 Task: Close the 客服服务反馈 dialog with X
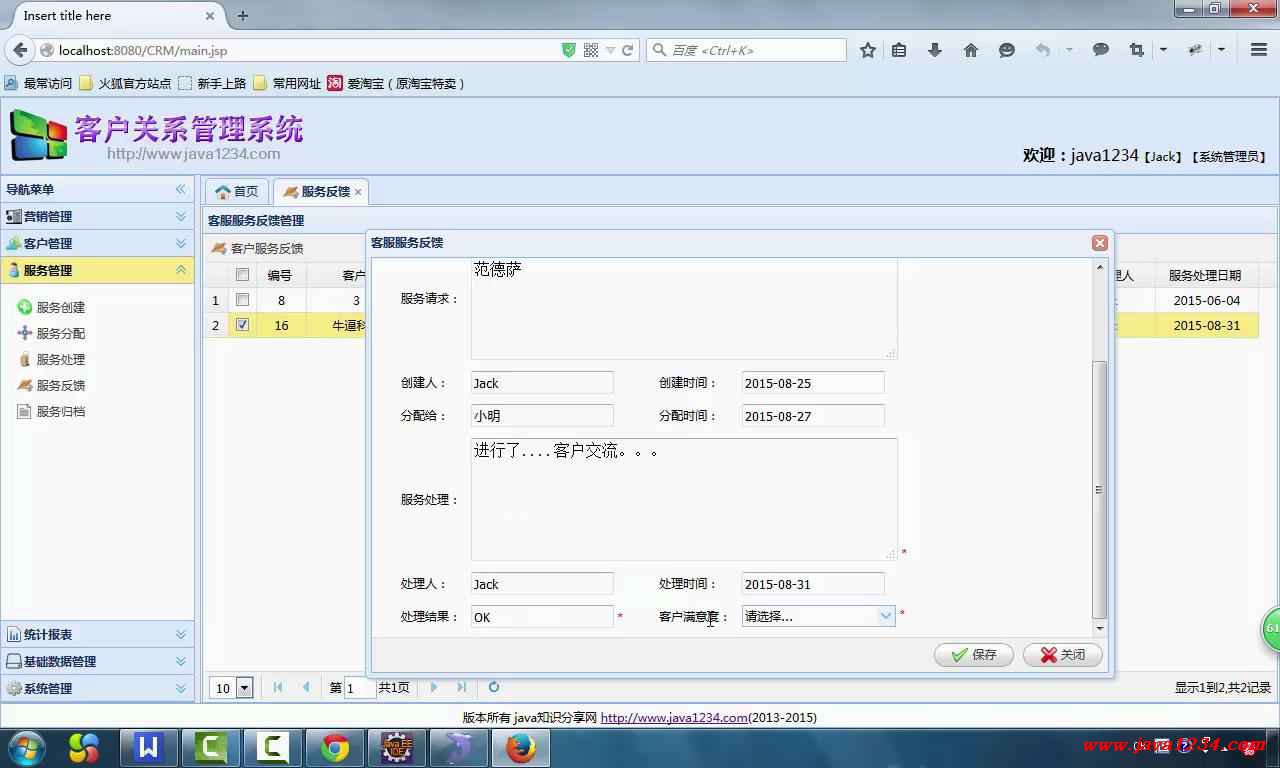click(x=1100, y=243)
